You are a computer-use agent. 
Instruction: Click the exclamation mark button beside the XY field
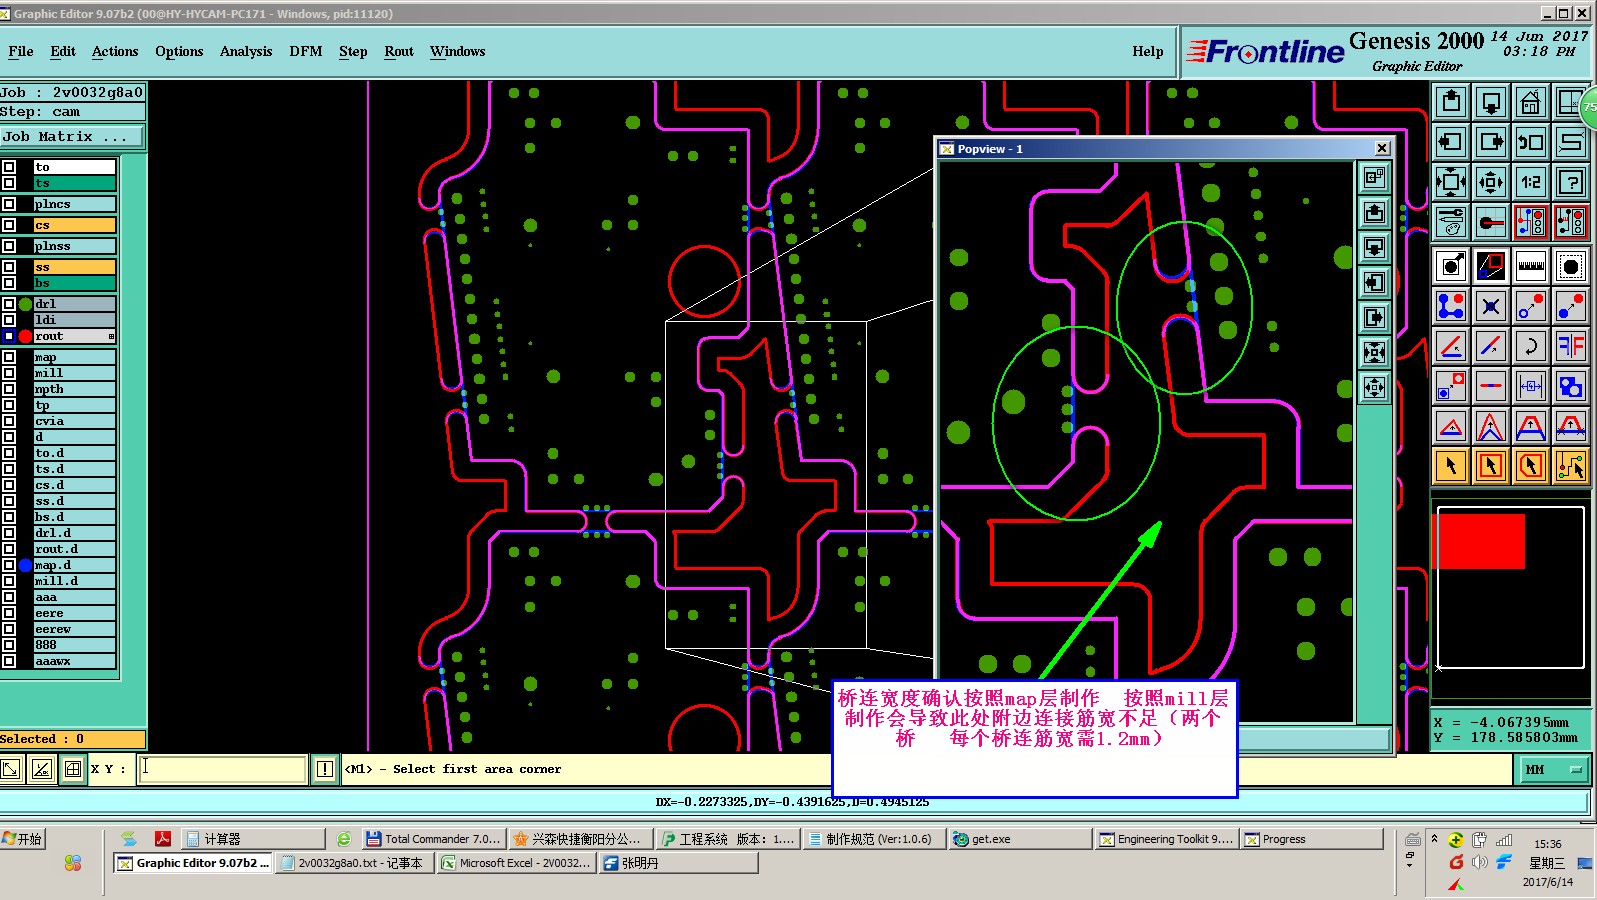point(325,769)
